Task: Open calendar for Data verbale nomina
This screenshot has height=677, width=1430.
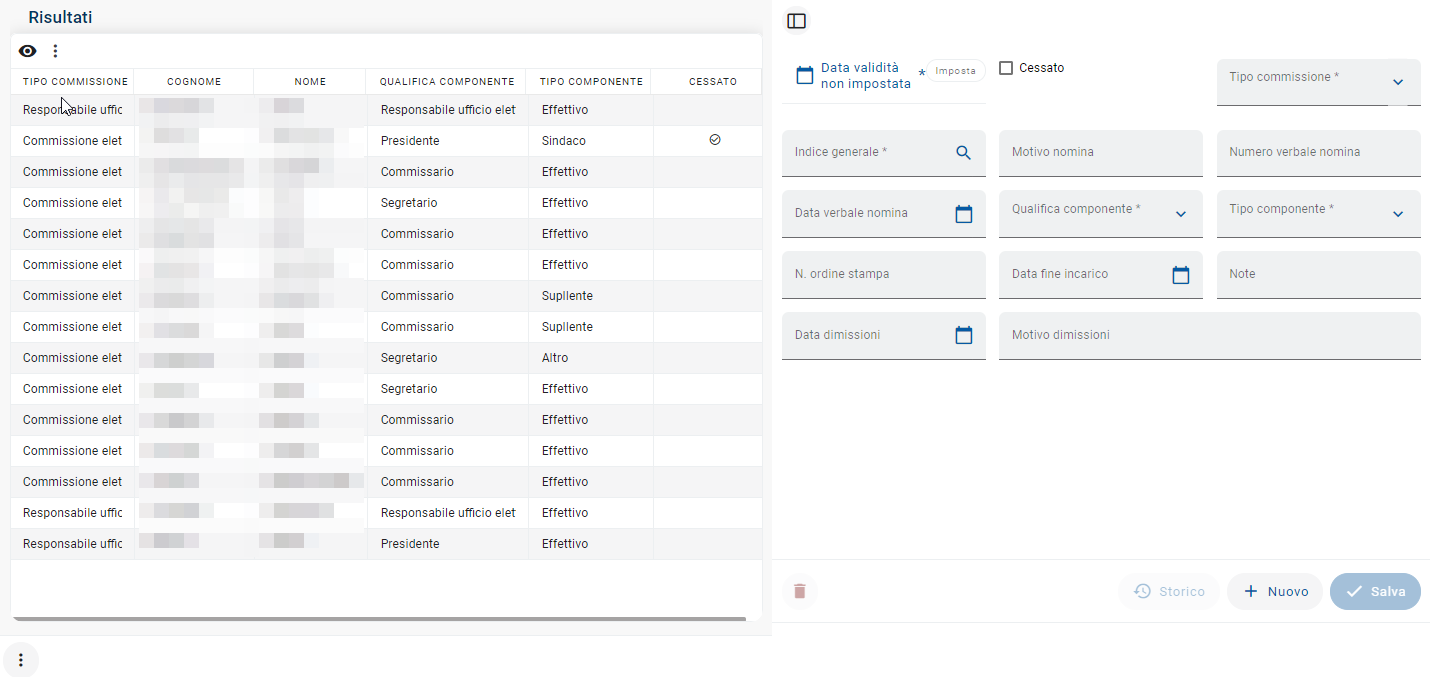Action: coord(963,214)
